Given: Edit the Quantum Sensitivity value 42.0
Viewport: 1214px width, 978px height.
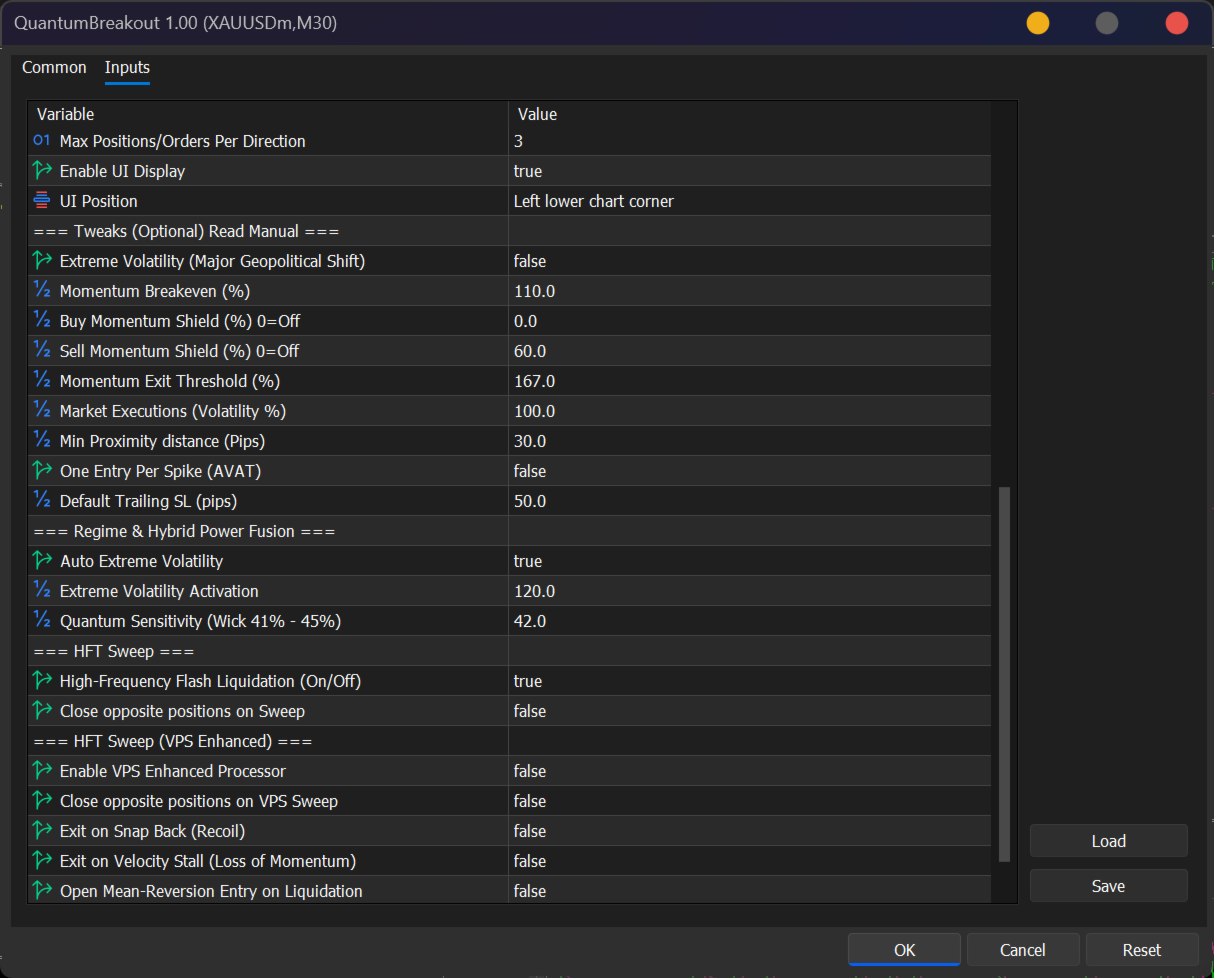Looking at the screenshot, I should pos(749,621).
